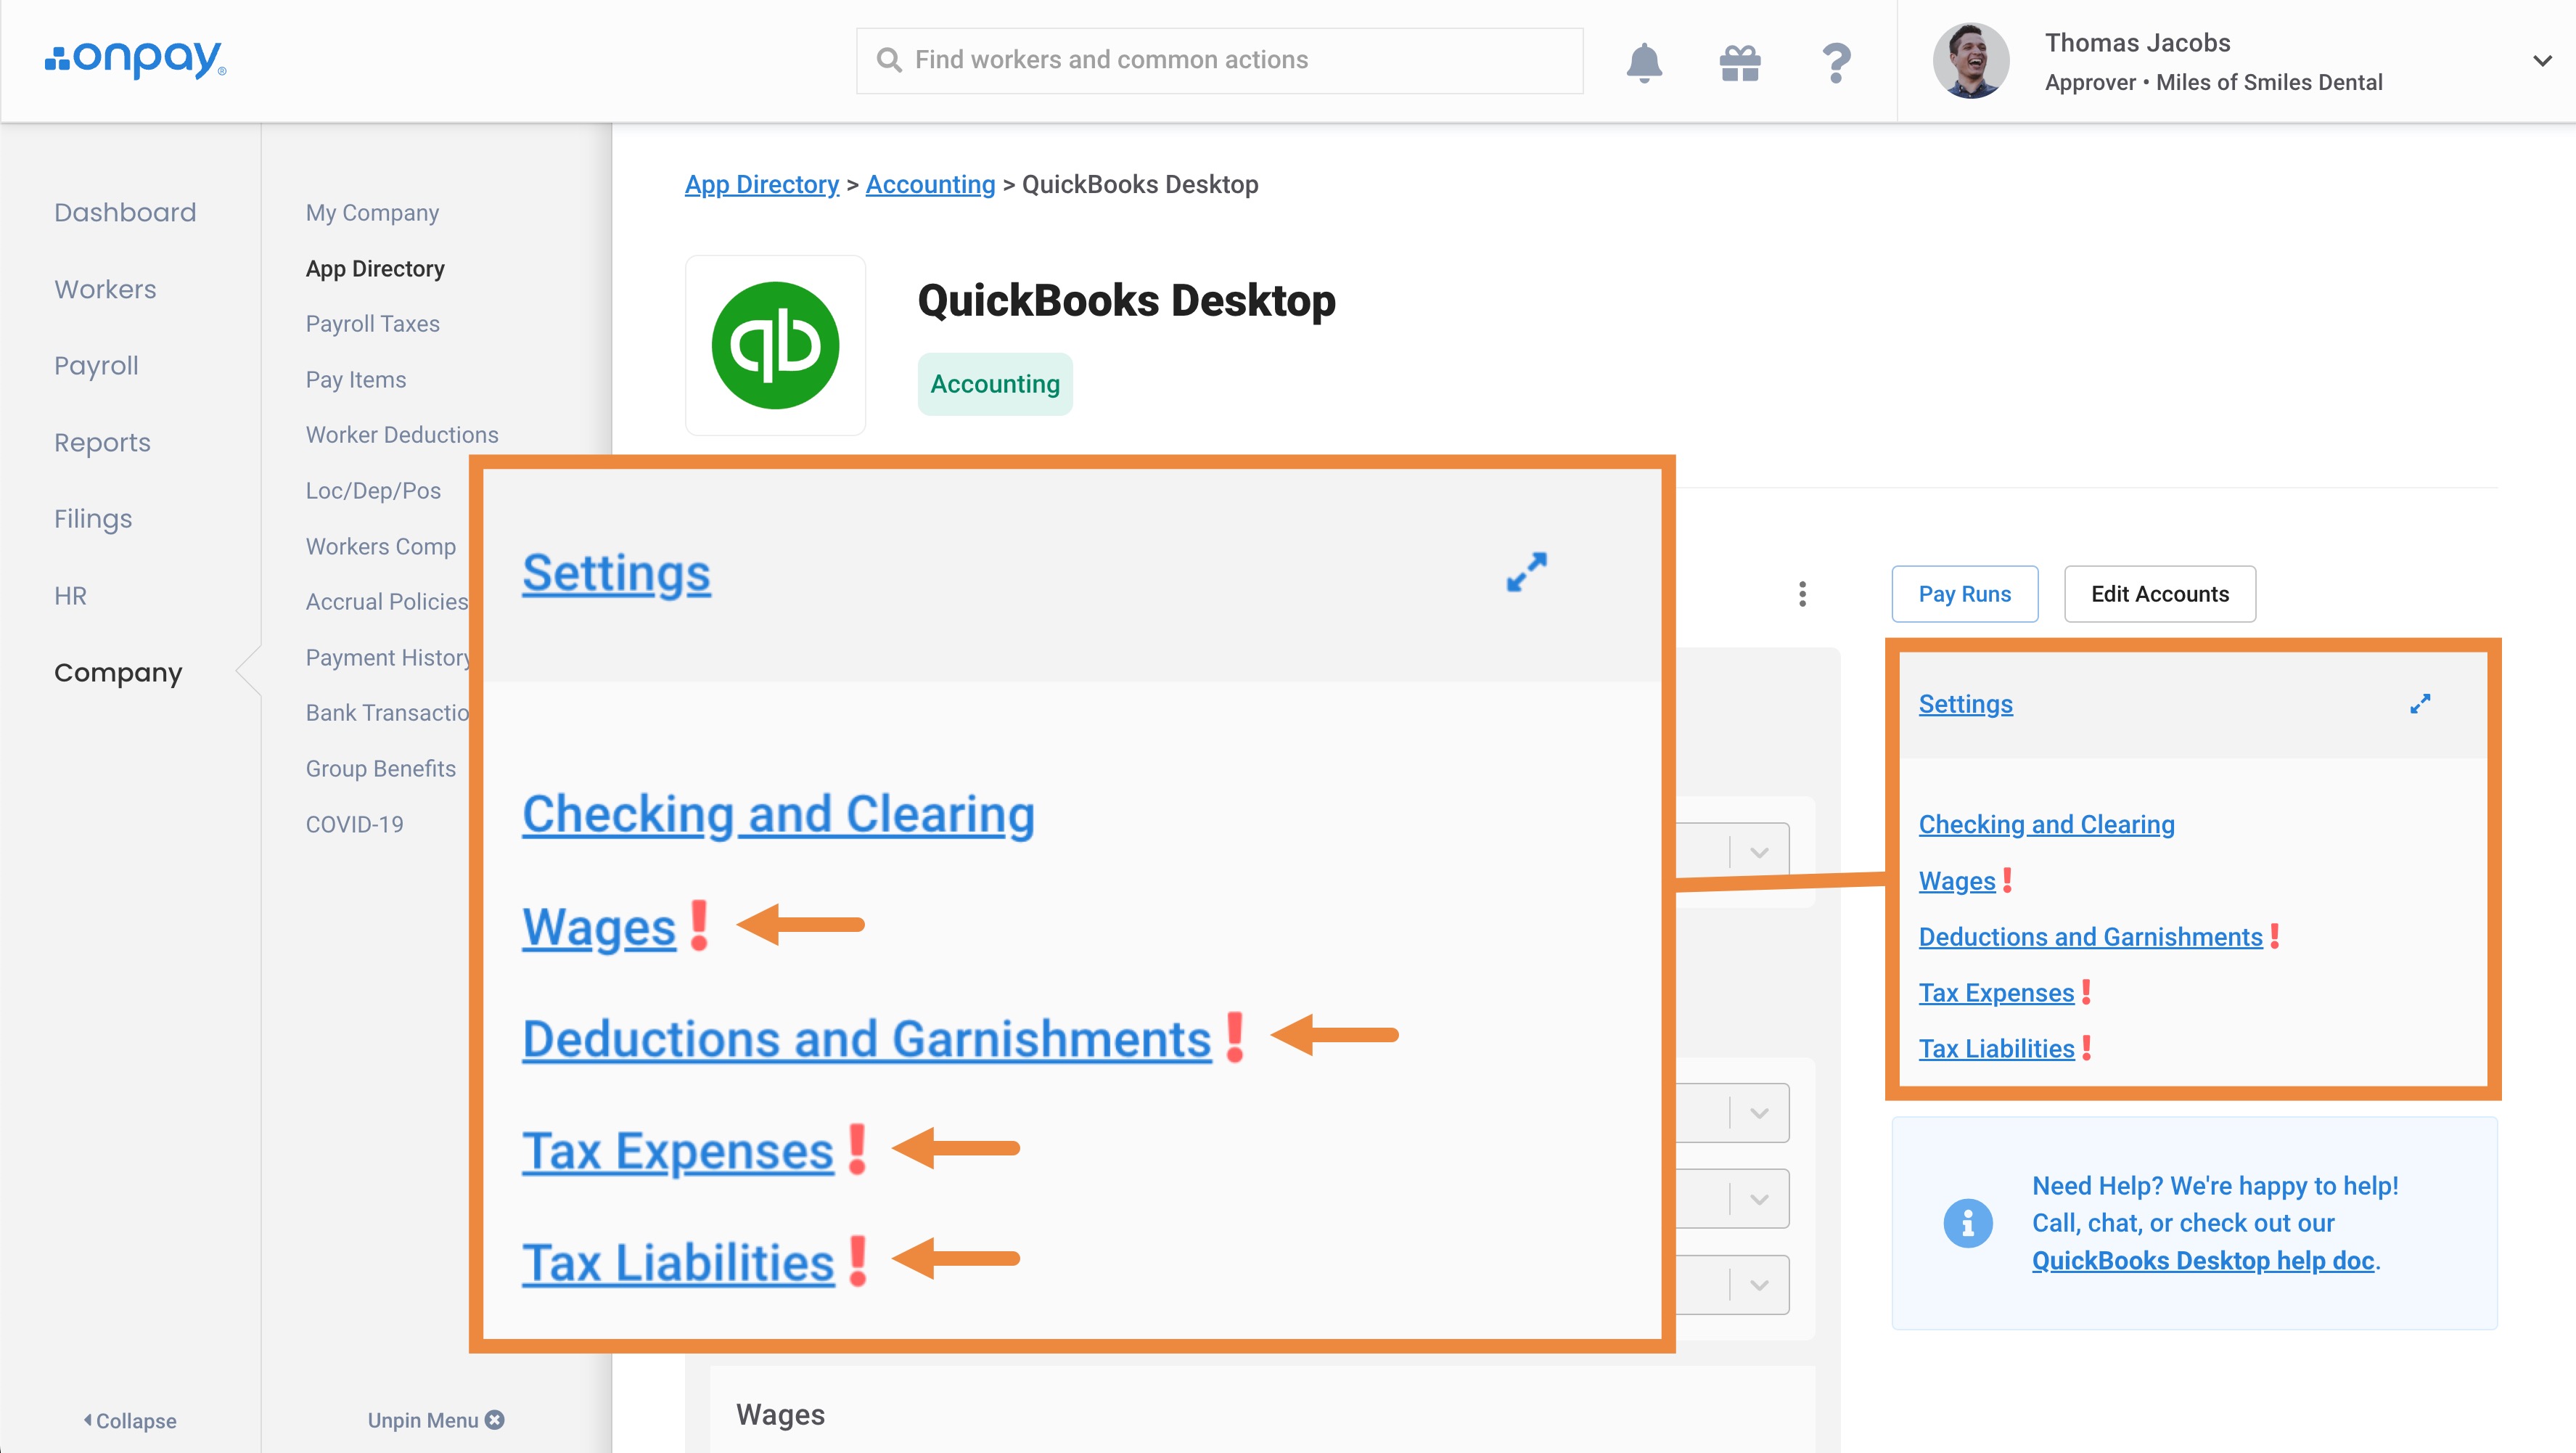Open Workers section

pyautogui.click(x=105, y=289)
